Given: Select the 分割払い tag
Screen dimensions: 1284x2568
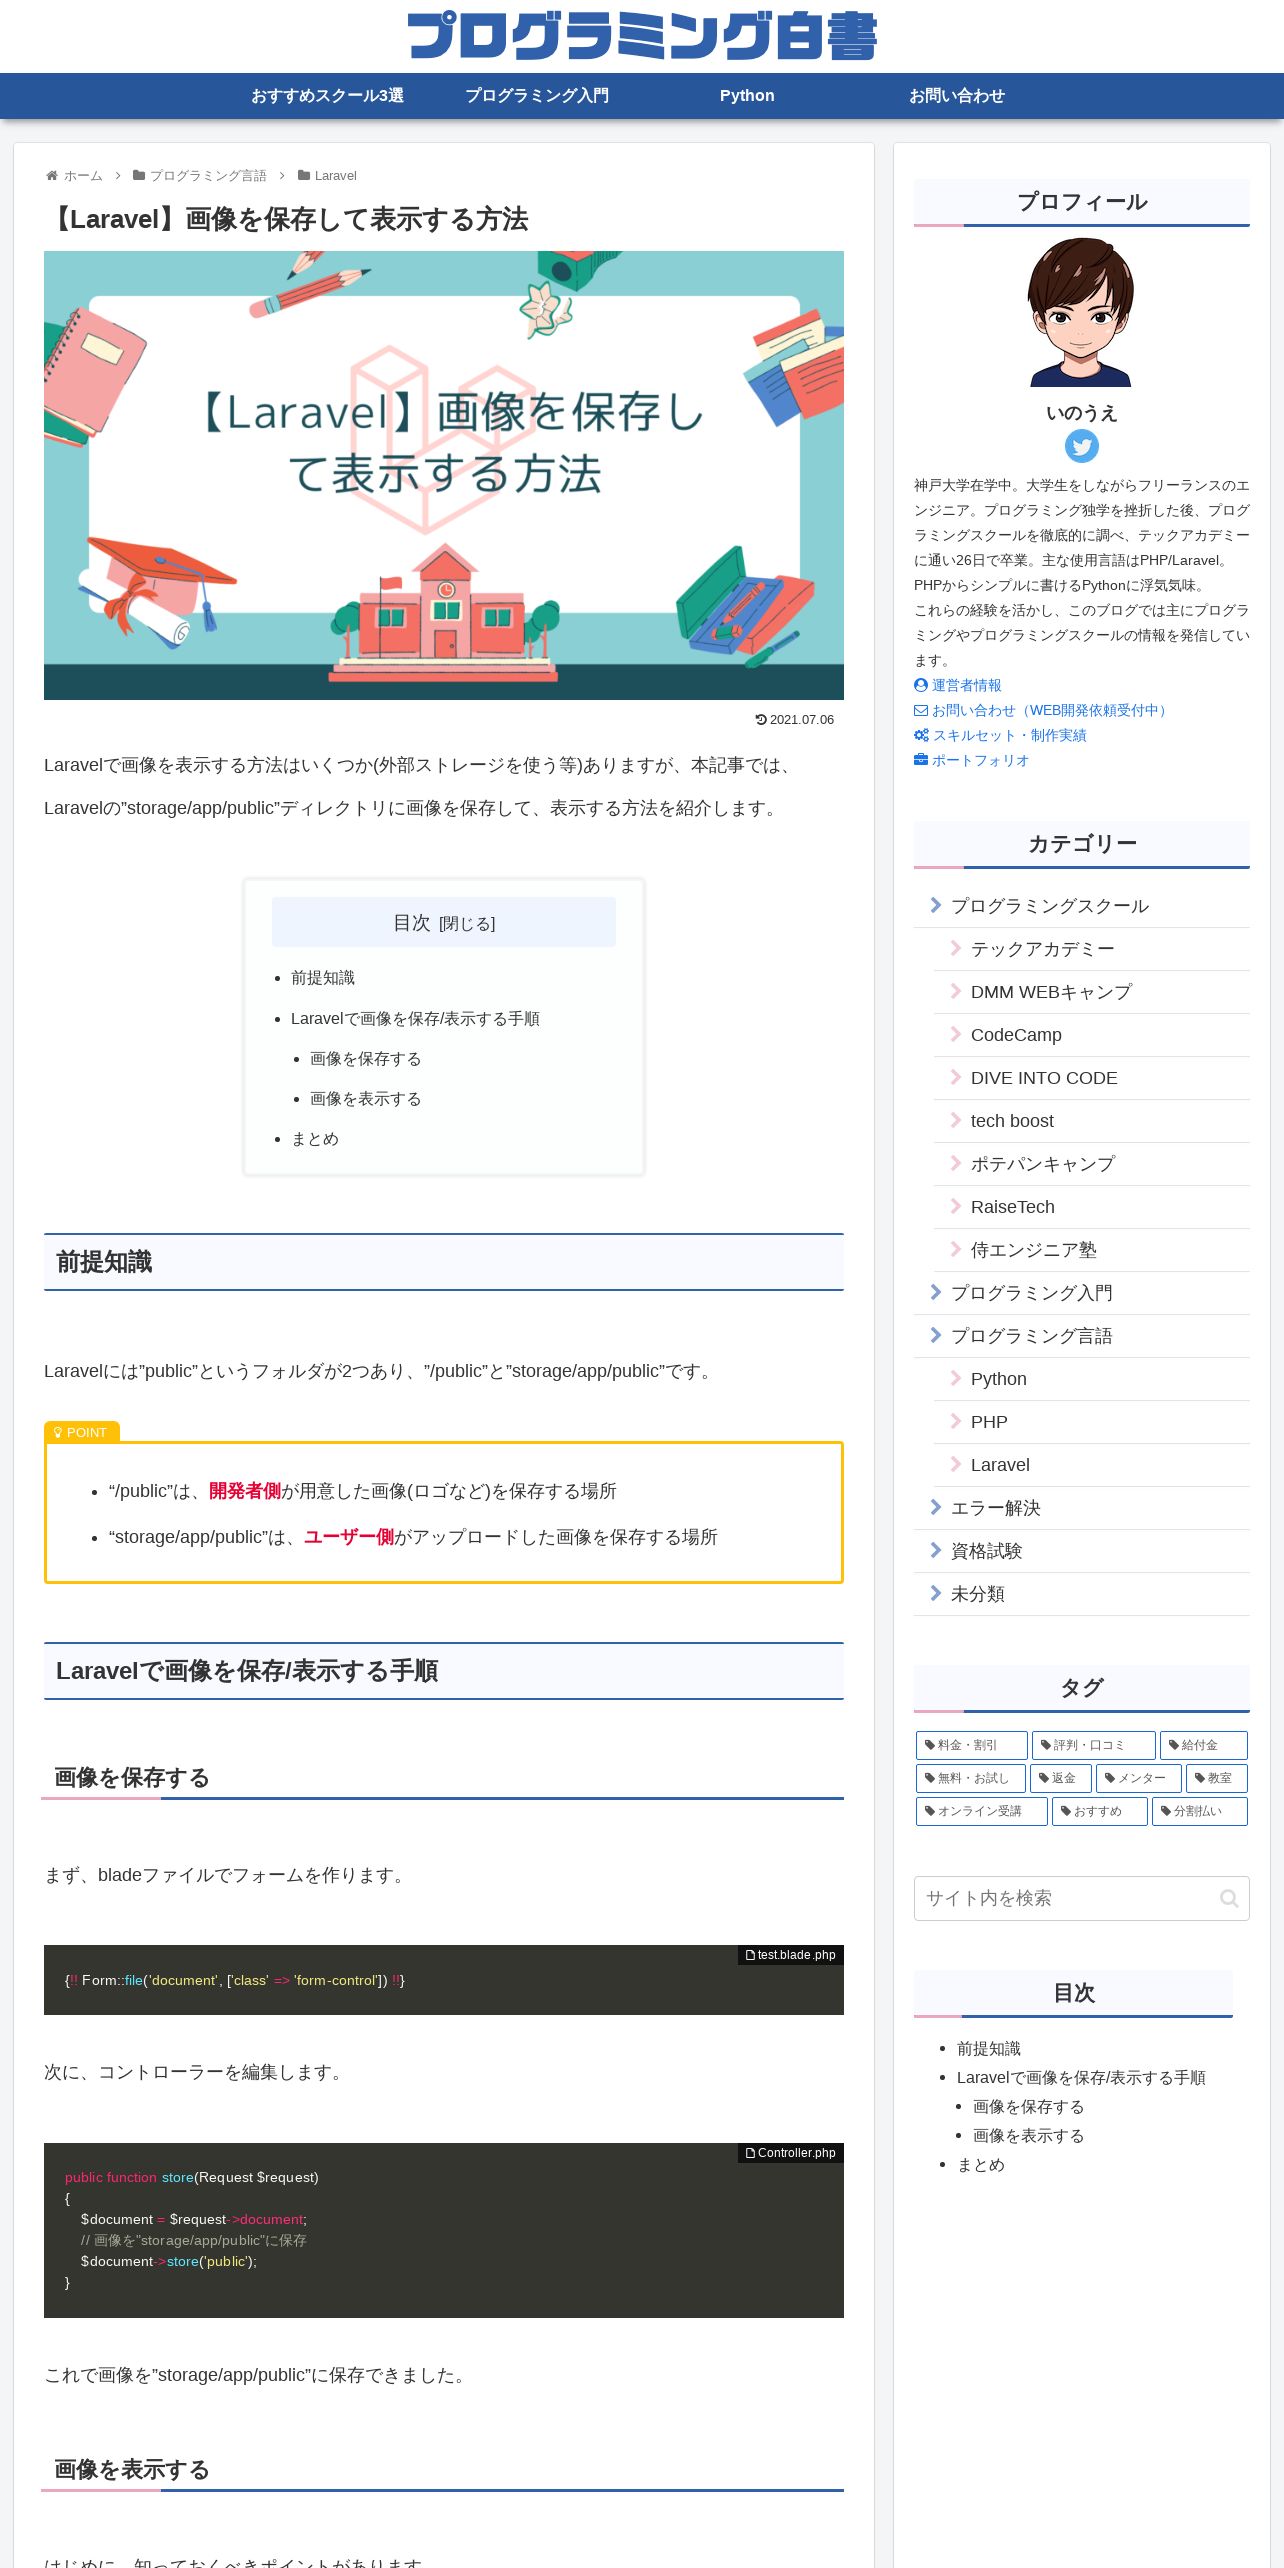Looking at the screenshot, I should tap(1199, 1811).
